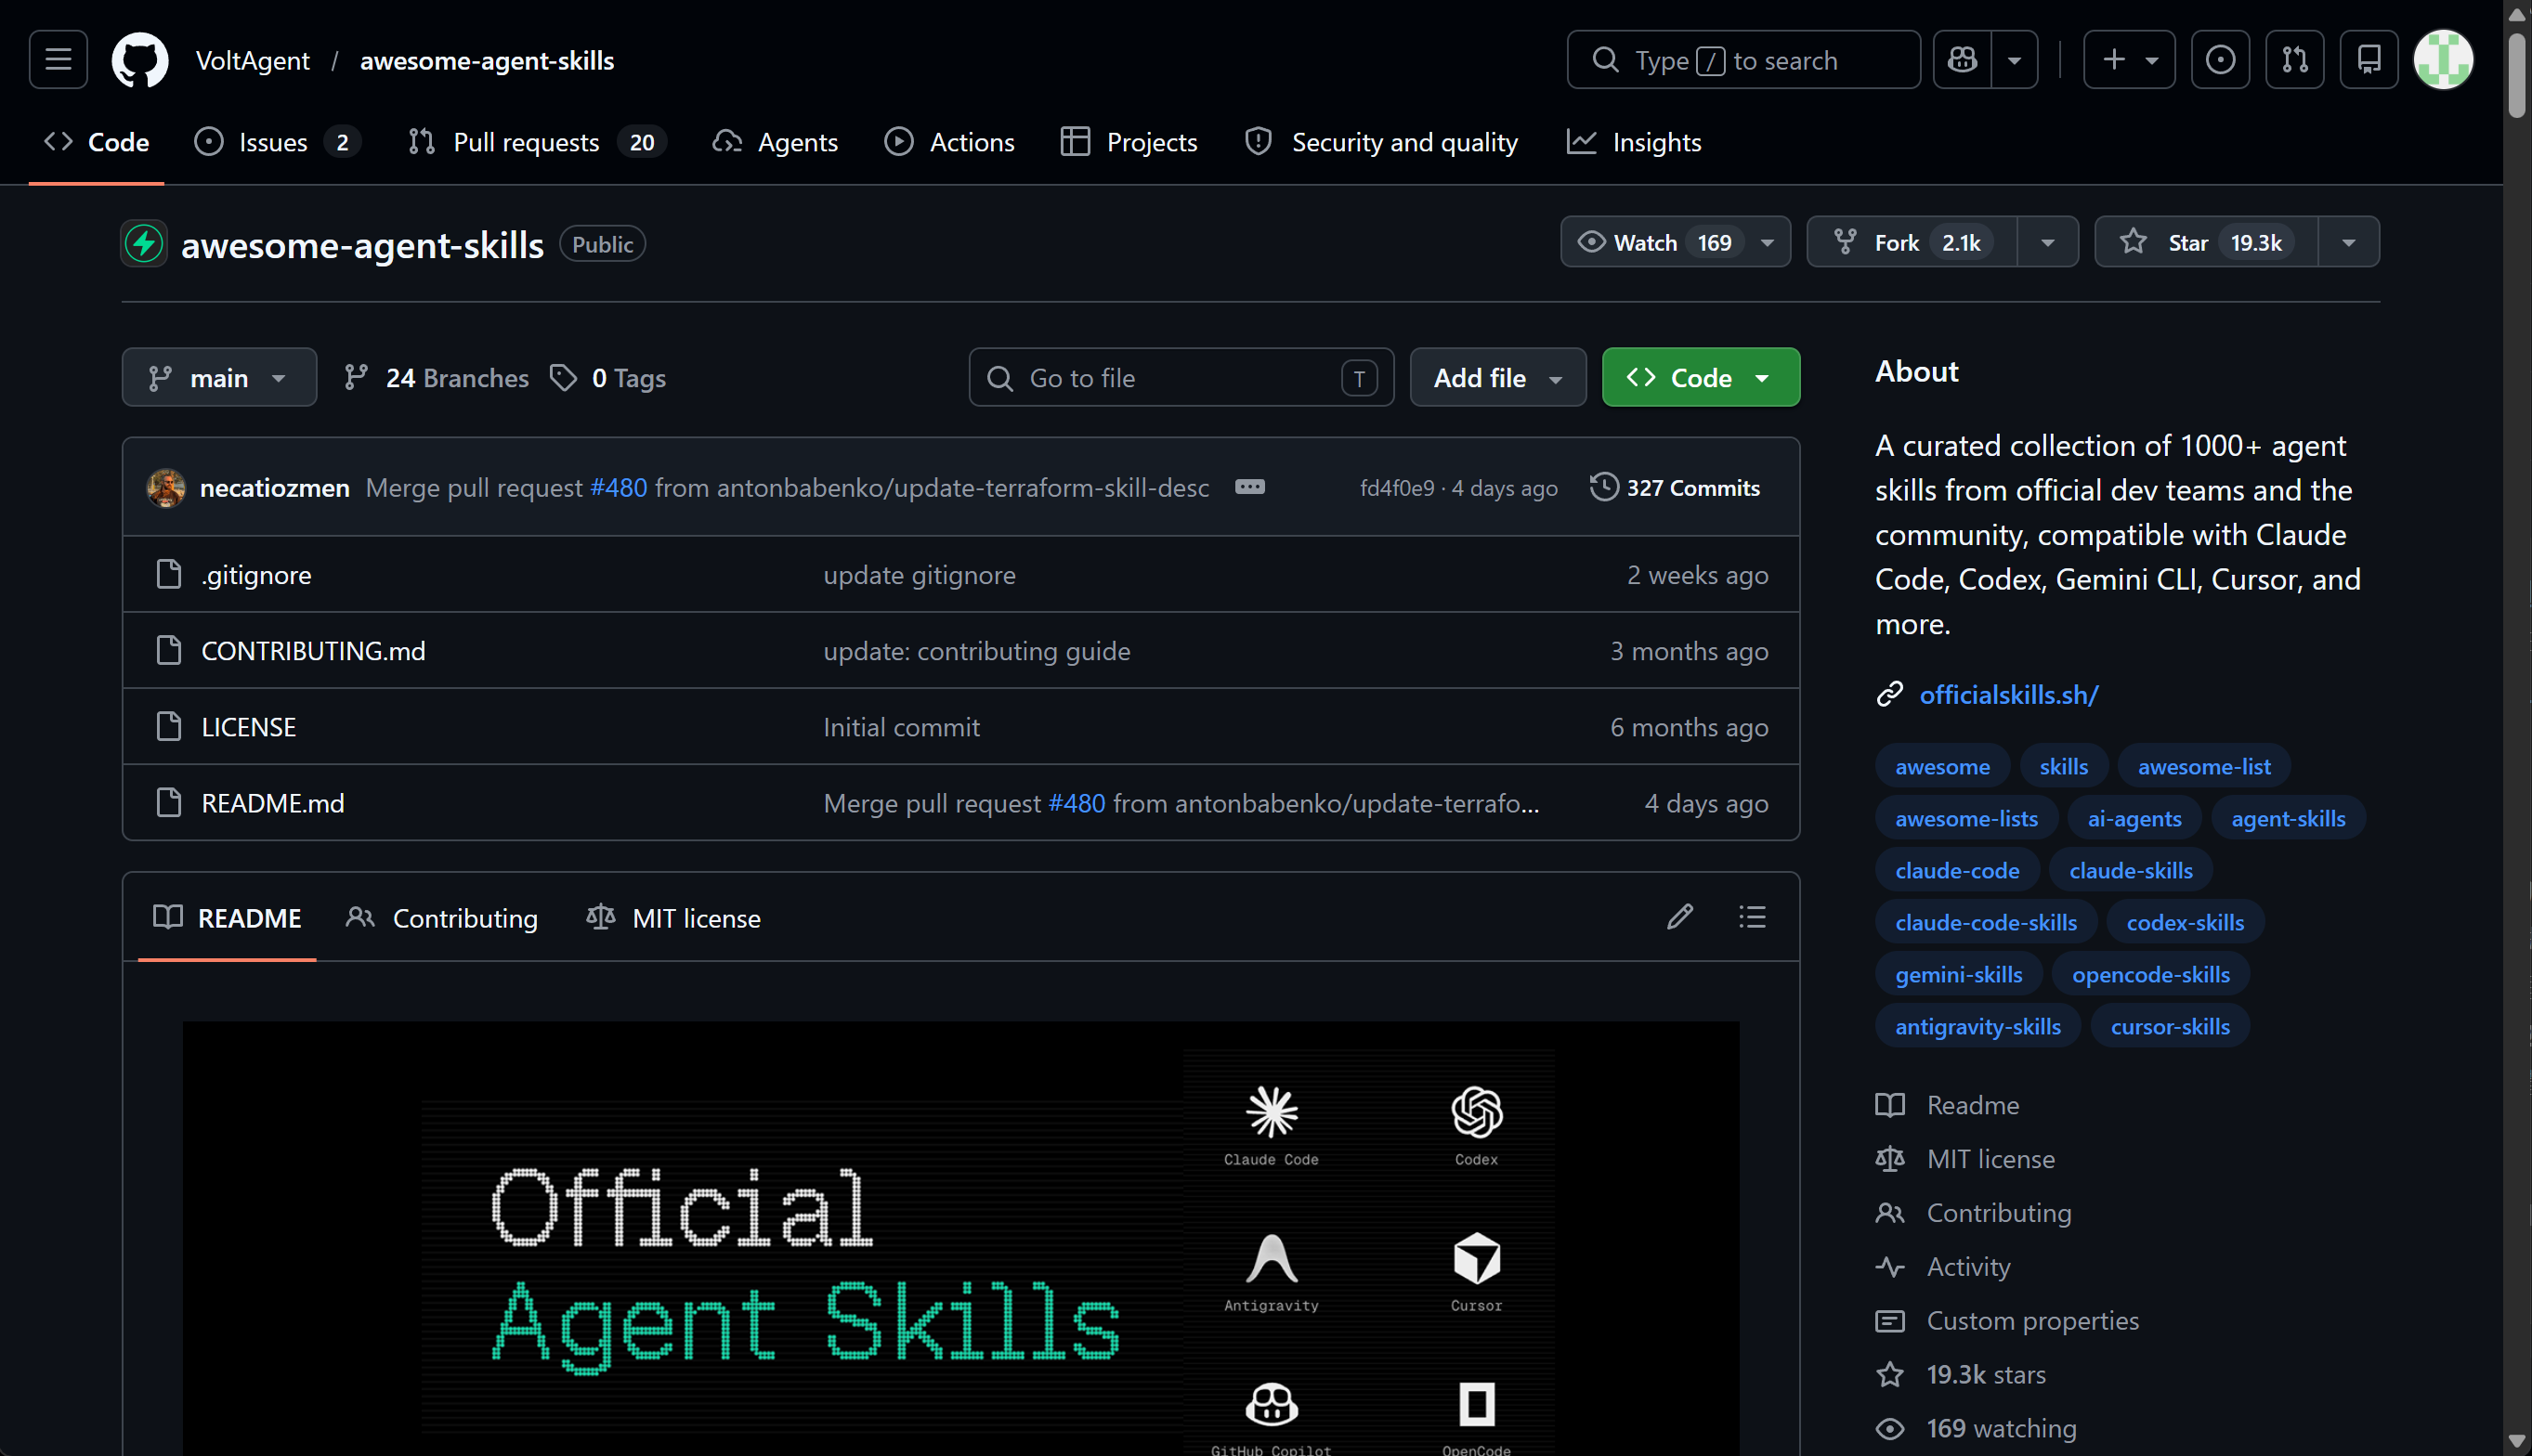
Task: Expand the Watch notification options arrow
Action: coord(1768,242)
